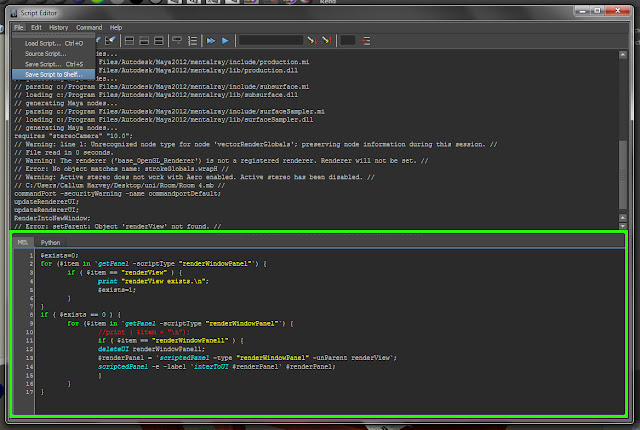This screenshot has height=430, width=640.
Task: Choose Save Script menu entry
Action: tap(53, 64)
